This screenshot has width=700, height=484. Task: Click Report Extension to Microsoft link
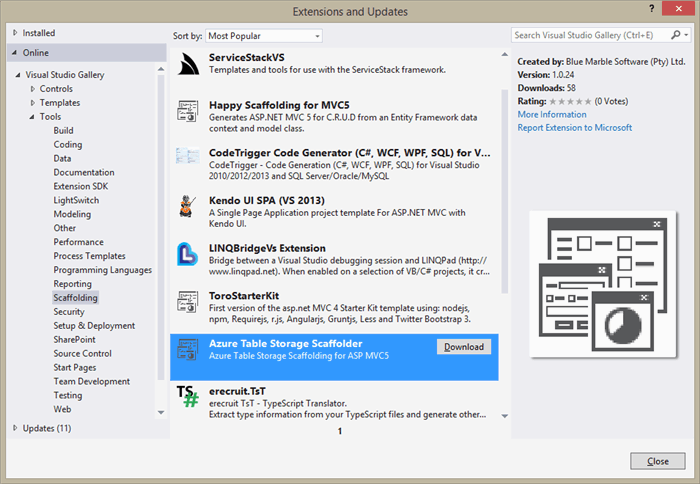pyautogui.click(x=575, y=128)
